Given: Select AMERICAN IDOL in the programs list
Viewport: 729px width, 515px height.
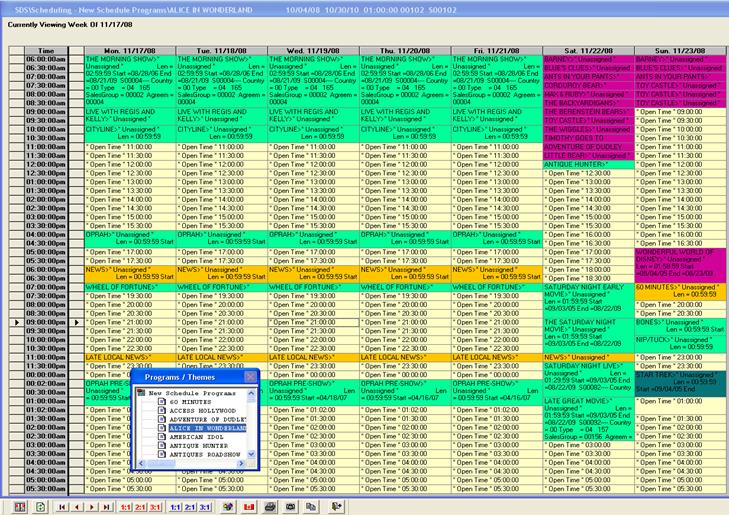Looking at the screenshot, I should coord(195,438).
